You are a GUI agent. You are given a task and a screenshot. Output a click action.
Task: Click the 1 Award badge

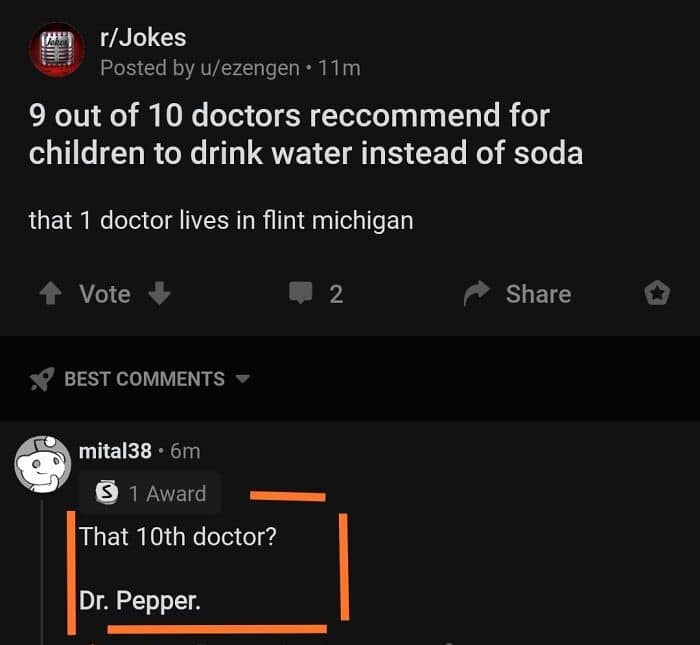[150, 493]
